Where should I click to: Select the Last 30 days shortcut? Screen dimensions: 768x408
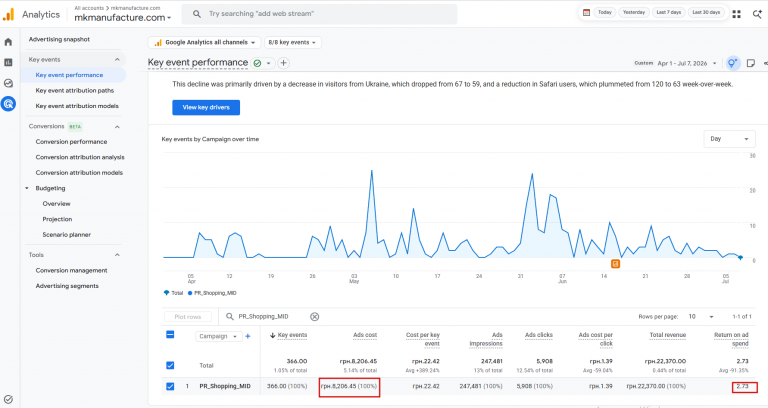click(x=706, y=12)
